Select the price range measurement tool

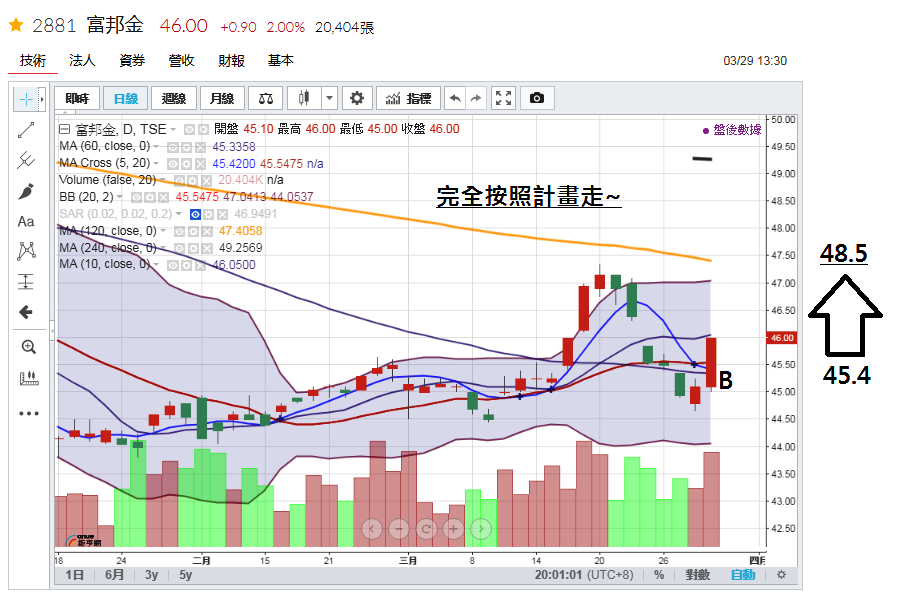tap(26, 281)
